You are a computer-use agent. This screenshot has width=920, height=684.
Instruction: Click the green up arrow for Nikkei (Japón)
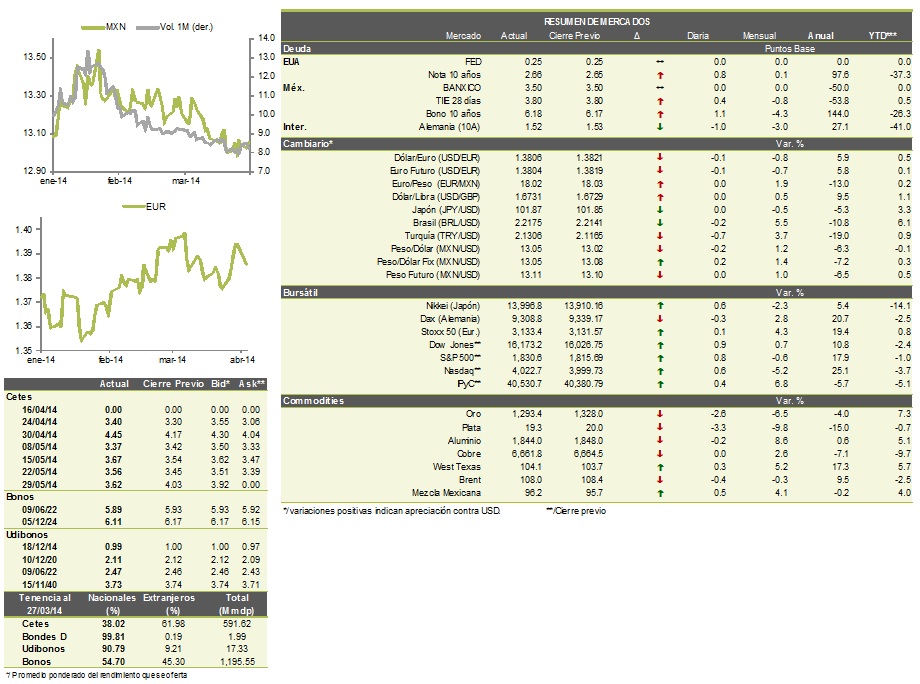pyautogui.click(x=660, y=306)
